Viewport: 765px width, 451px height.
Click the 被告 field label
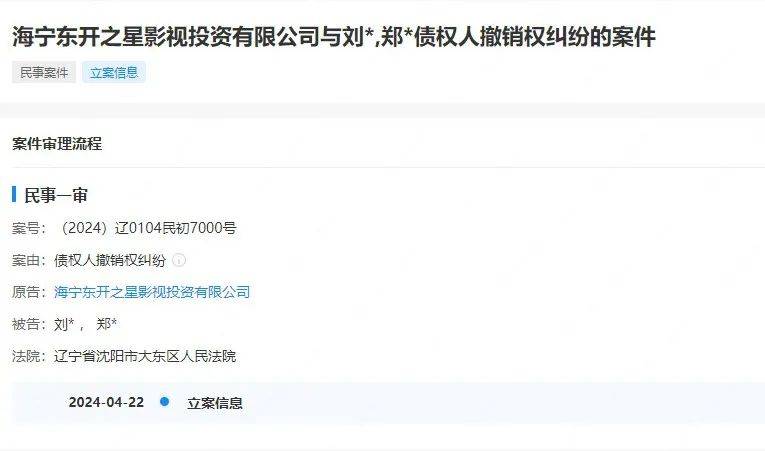(x=26, y=324)
